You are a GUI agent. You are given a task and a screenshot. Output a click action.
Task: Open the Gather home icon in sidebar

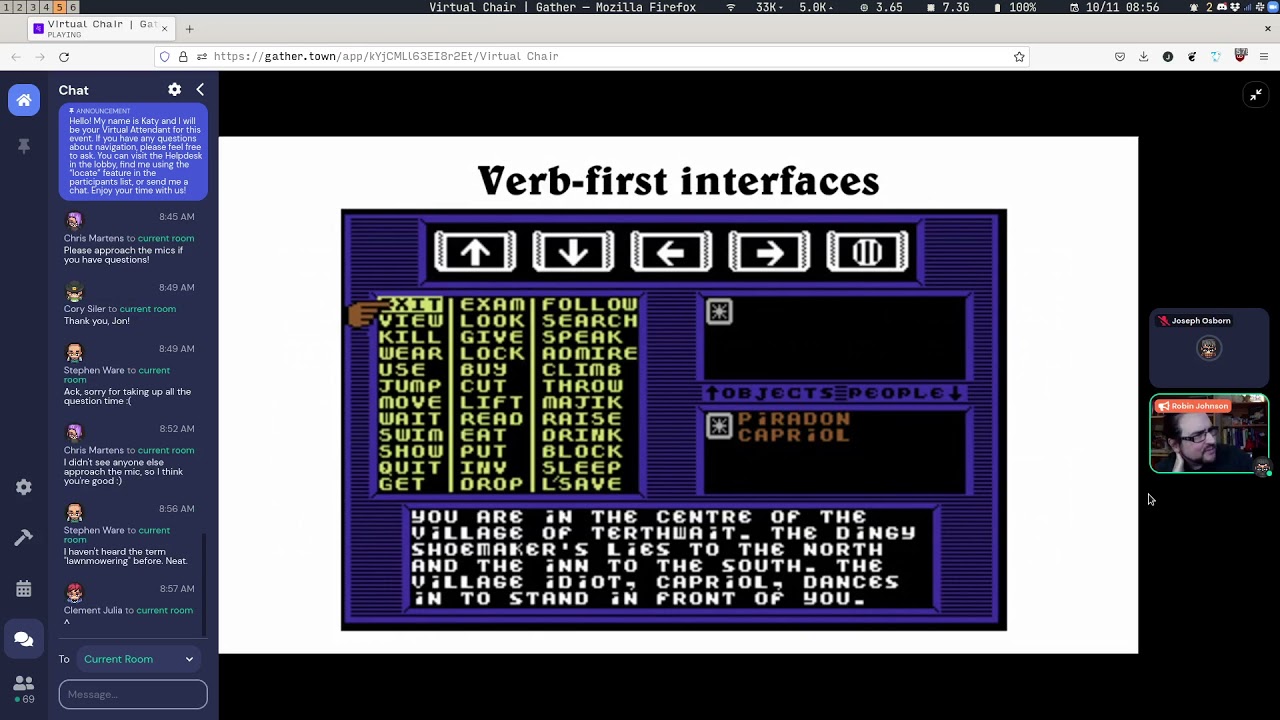pos(24,100)
